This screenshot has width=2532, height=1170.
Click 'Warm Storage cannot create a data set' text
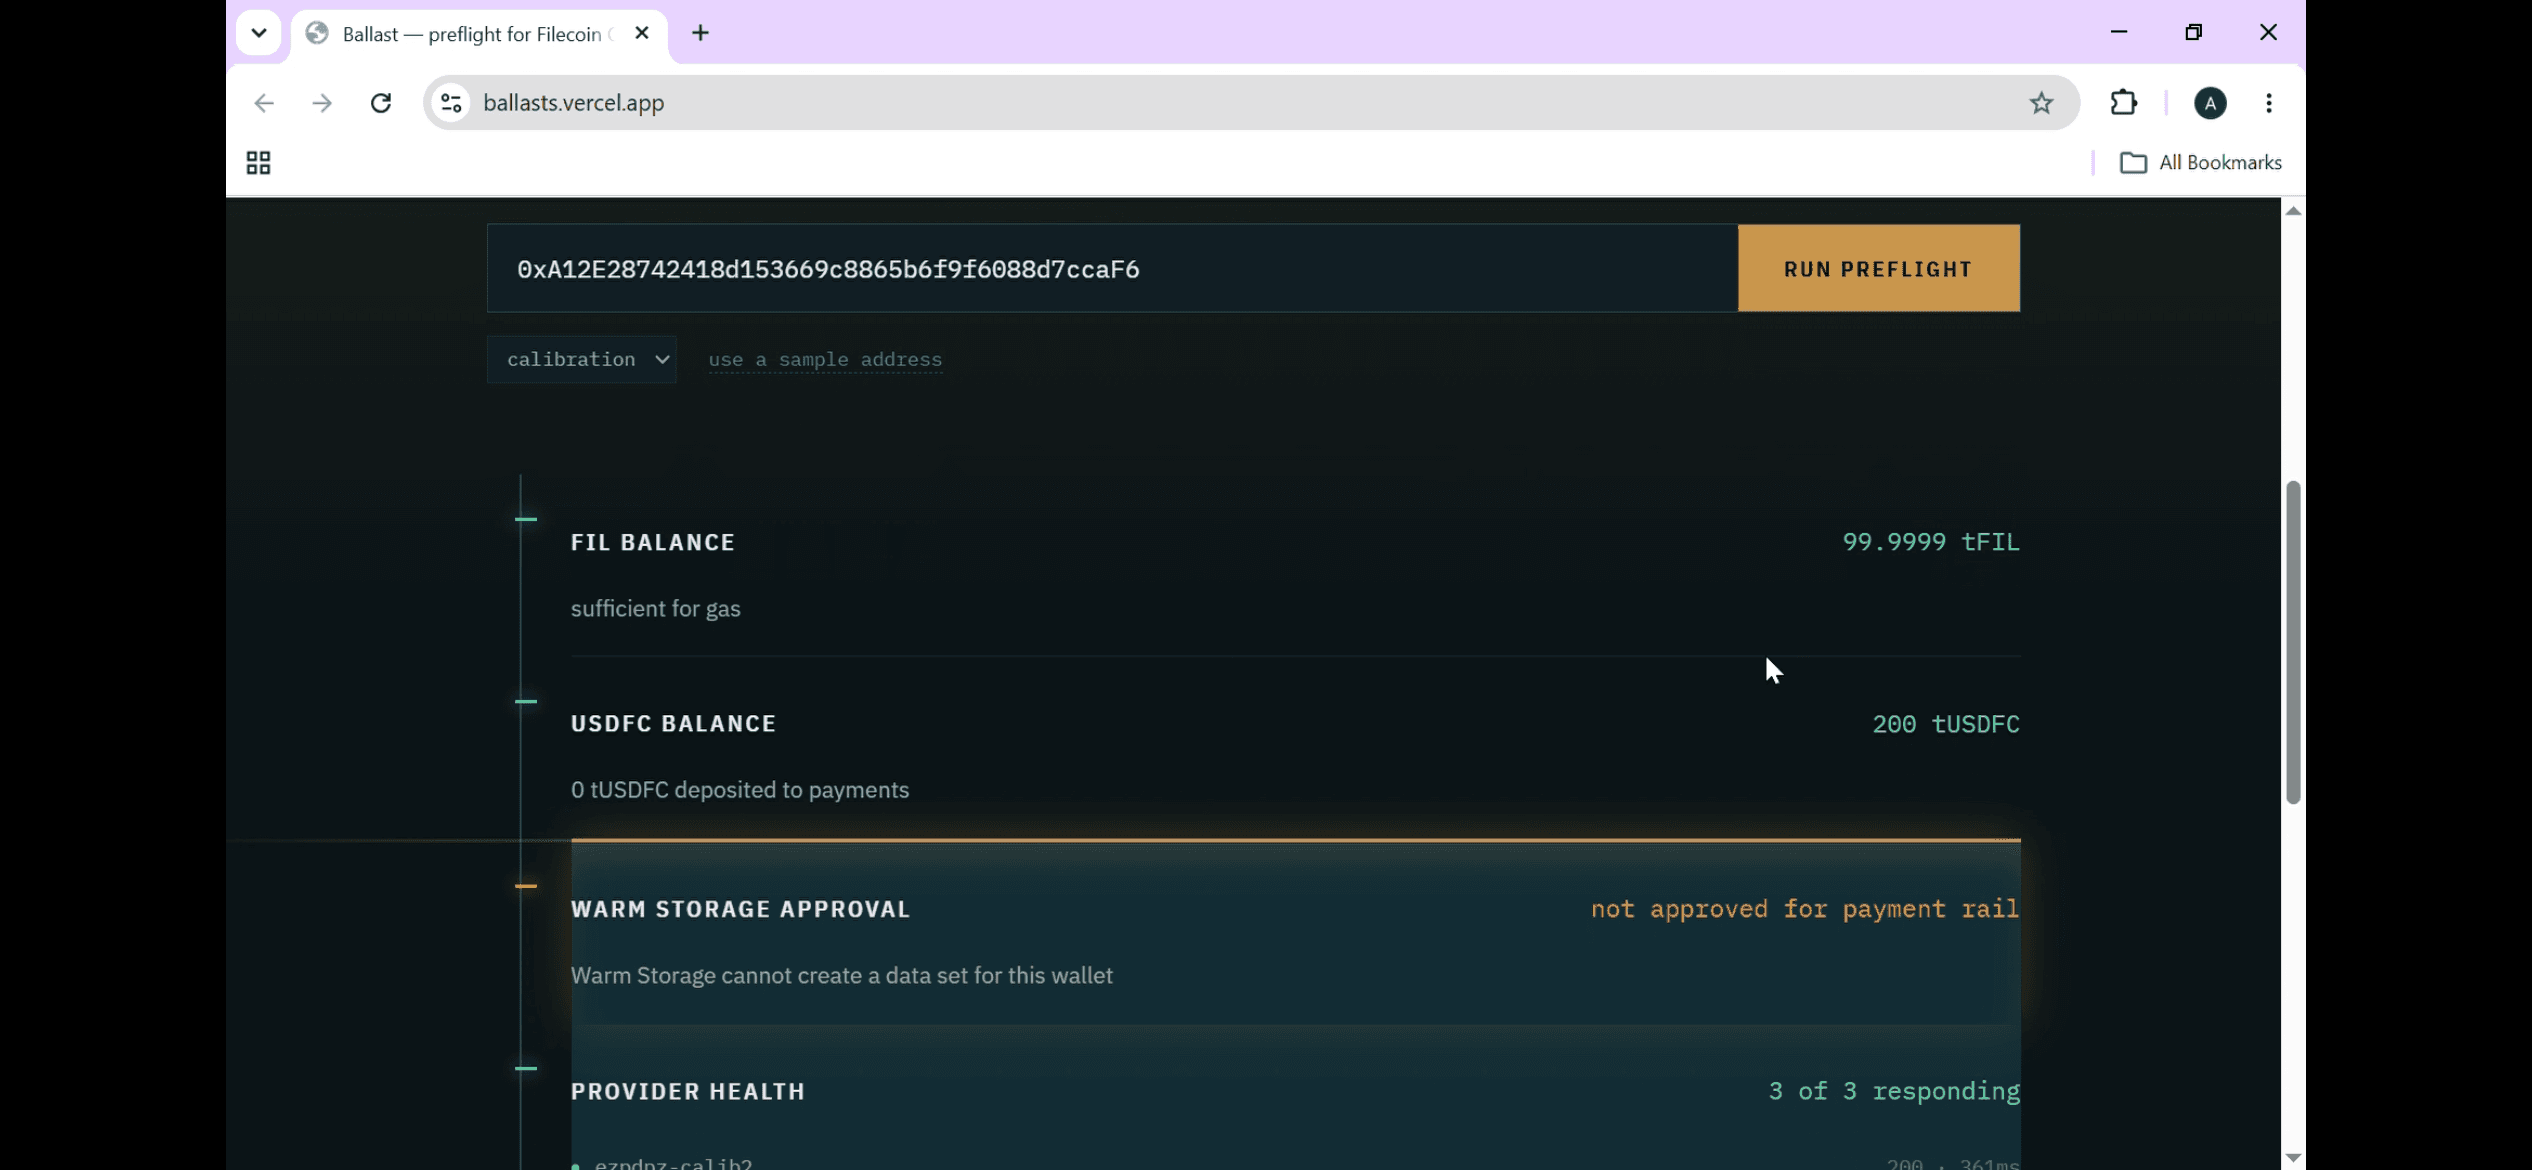(x=841, y=975)
